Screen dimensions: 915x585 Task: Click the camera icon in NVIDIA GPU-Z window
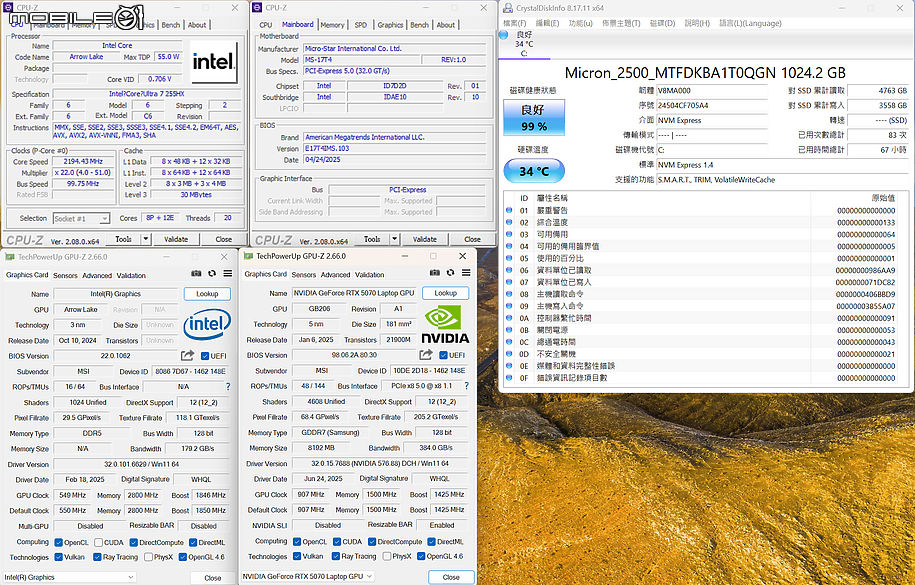435,273
